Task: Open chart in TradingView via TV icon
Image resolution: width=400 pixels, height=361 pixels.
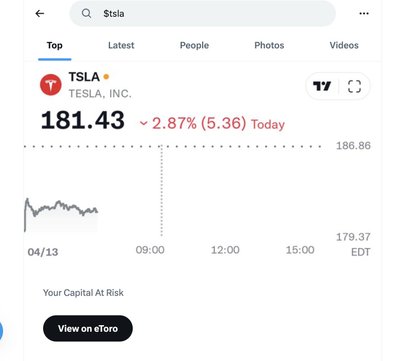Action: 322,86
